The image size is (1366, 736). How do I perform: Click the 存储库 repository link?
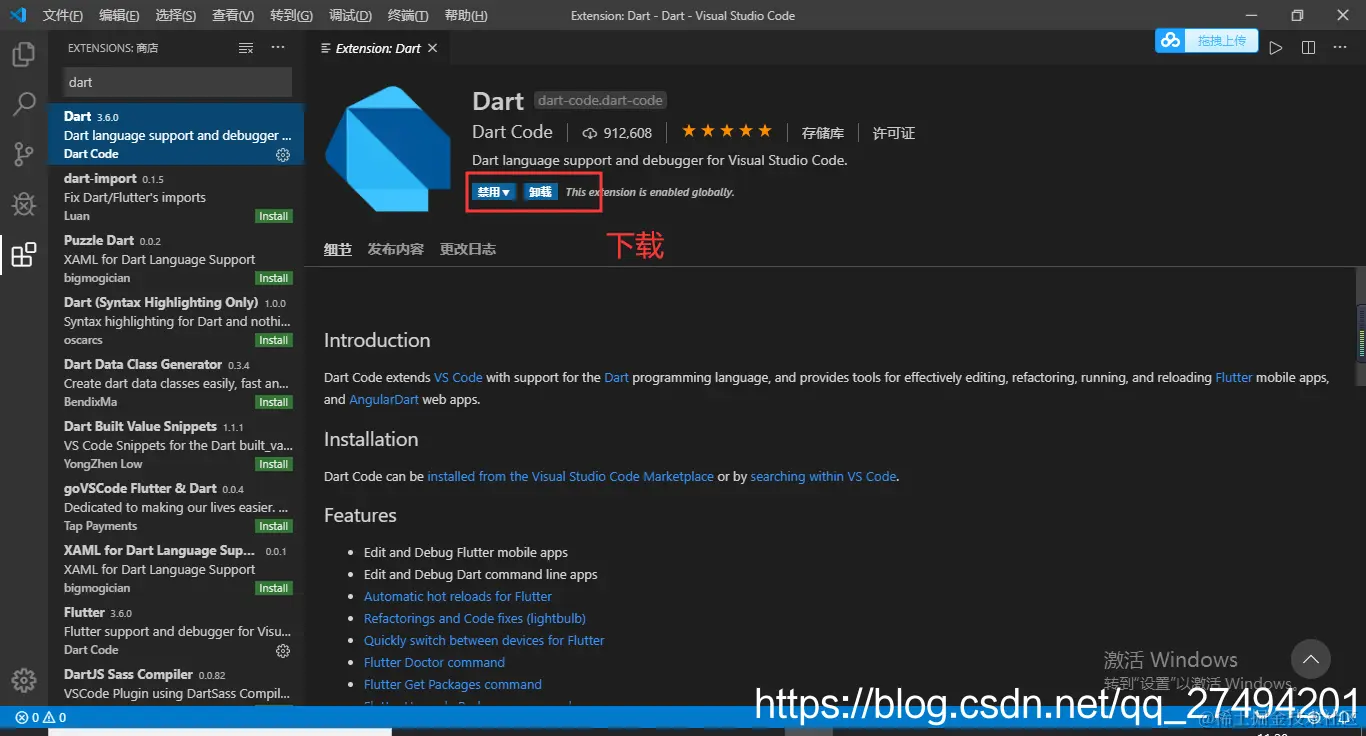click(823, 133)
